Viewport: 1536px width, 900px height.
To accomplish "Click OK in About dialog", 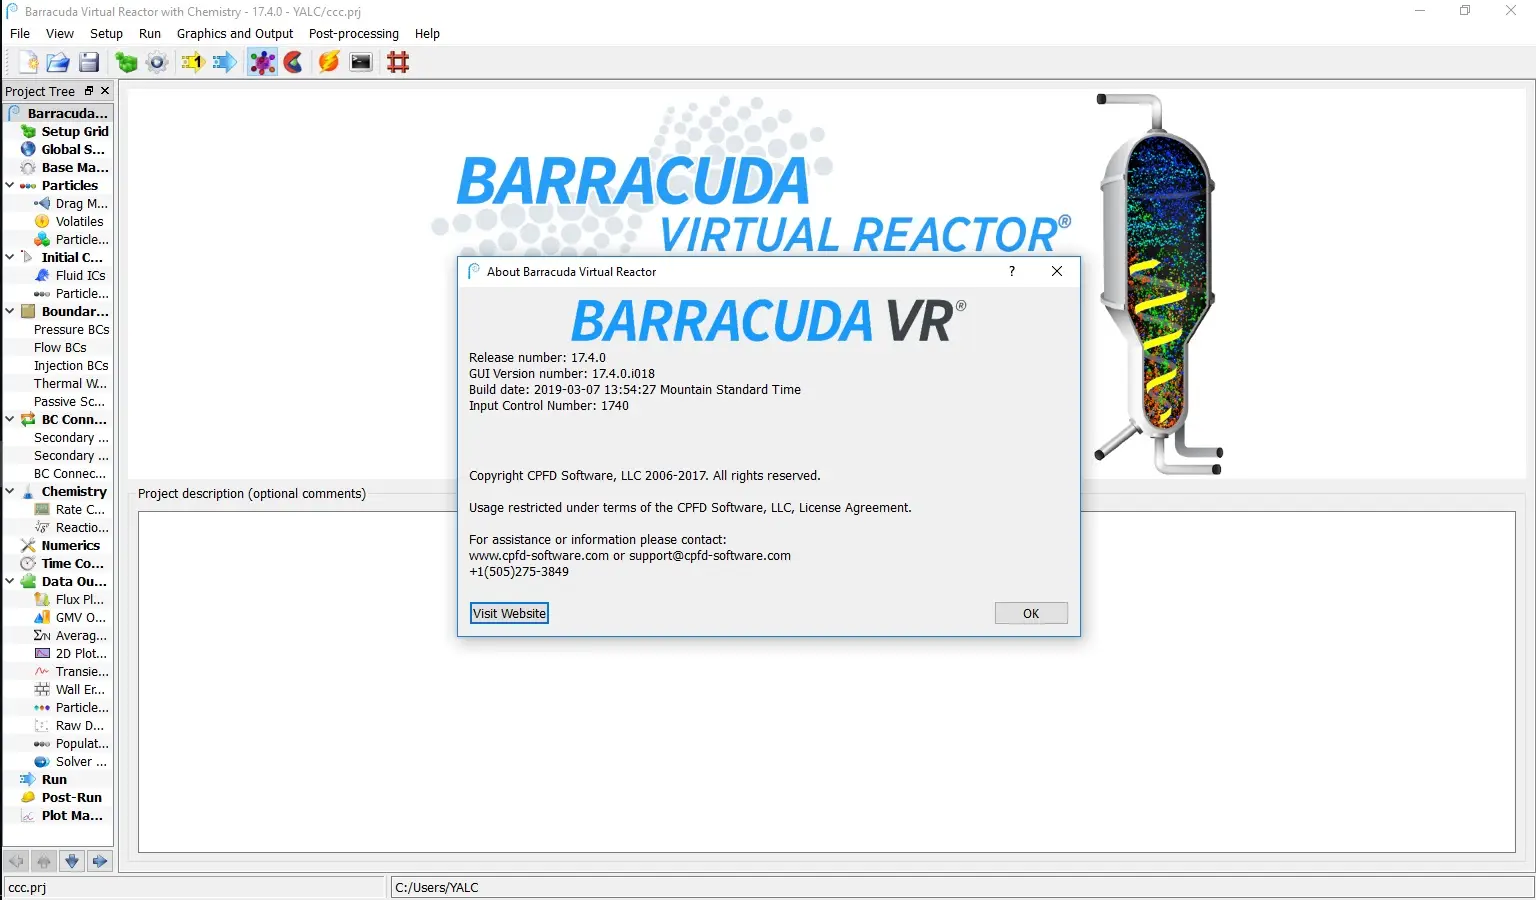I will pyautogui.click(x=1031, y=613).
